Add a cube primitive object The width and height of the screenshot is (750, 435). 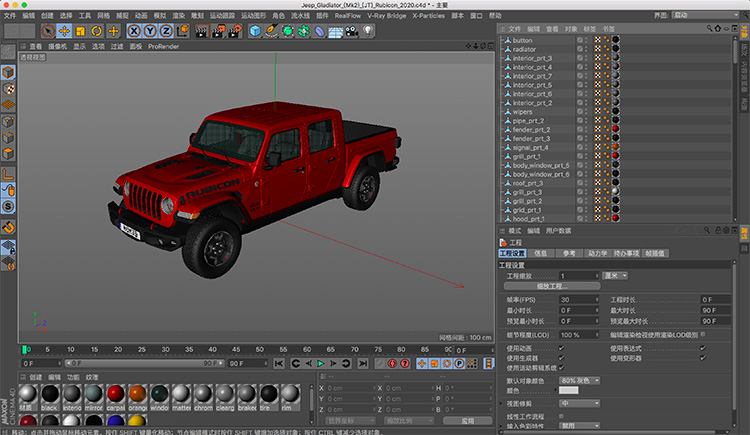pyautogui.click(x=255, y=31)
